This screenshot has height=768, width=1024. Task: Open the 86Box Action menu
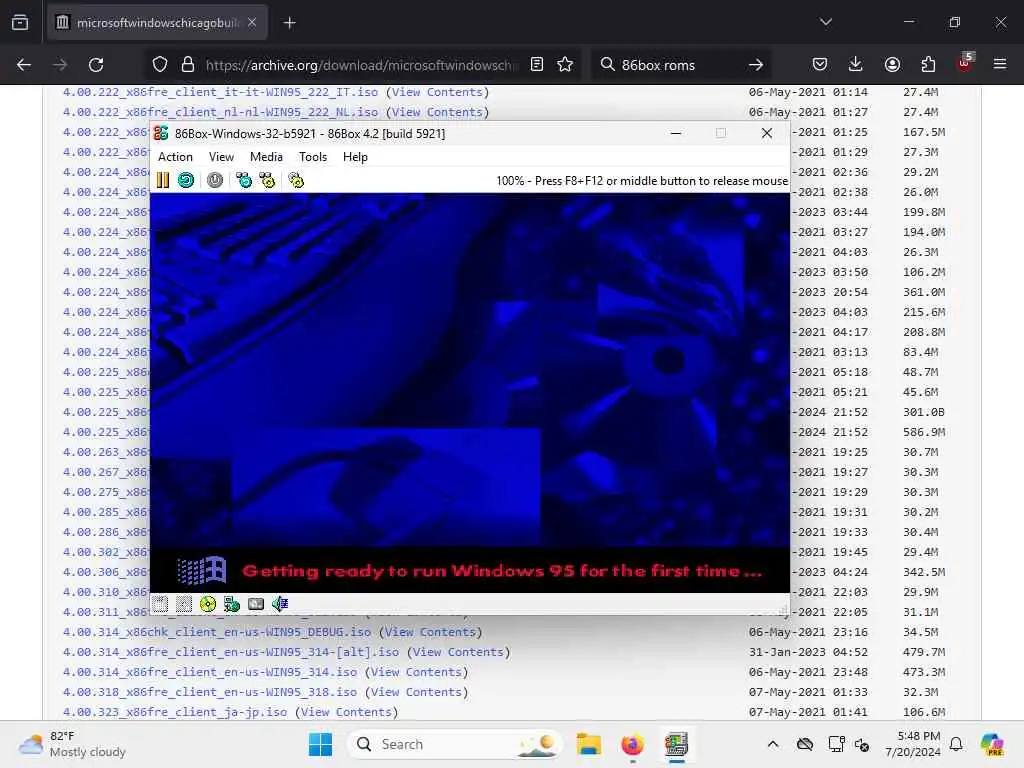click(175, 157)
